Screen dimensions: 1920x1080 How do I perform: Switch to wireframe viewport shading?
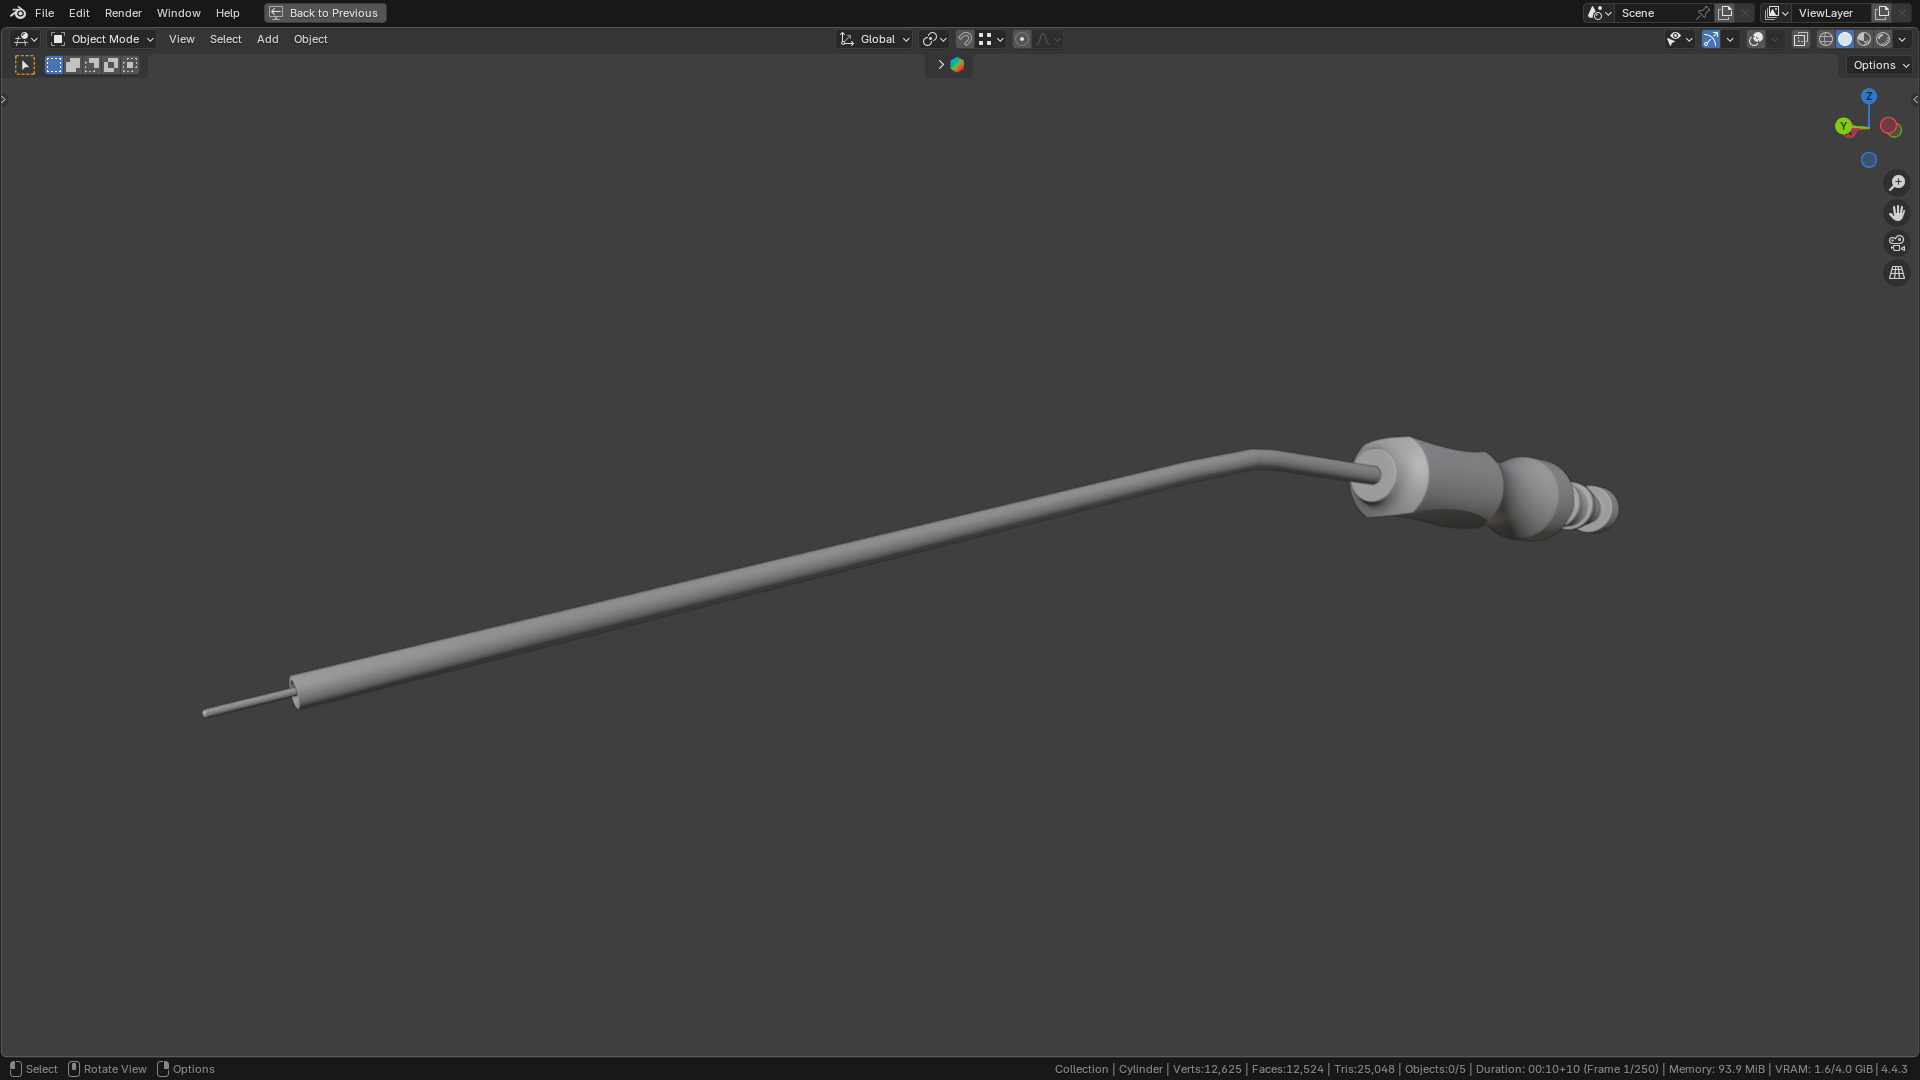click(1826, 39)
